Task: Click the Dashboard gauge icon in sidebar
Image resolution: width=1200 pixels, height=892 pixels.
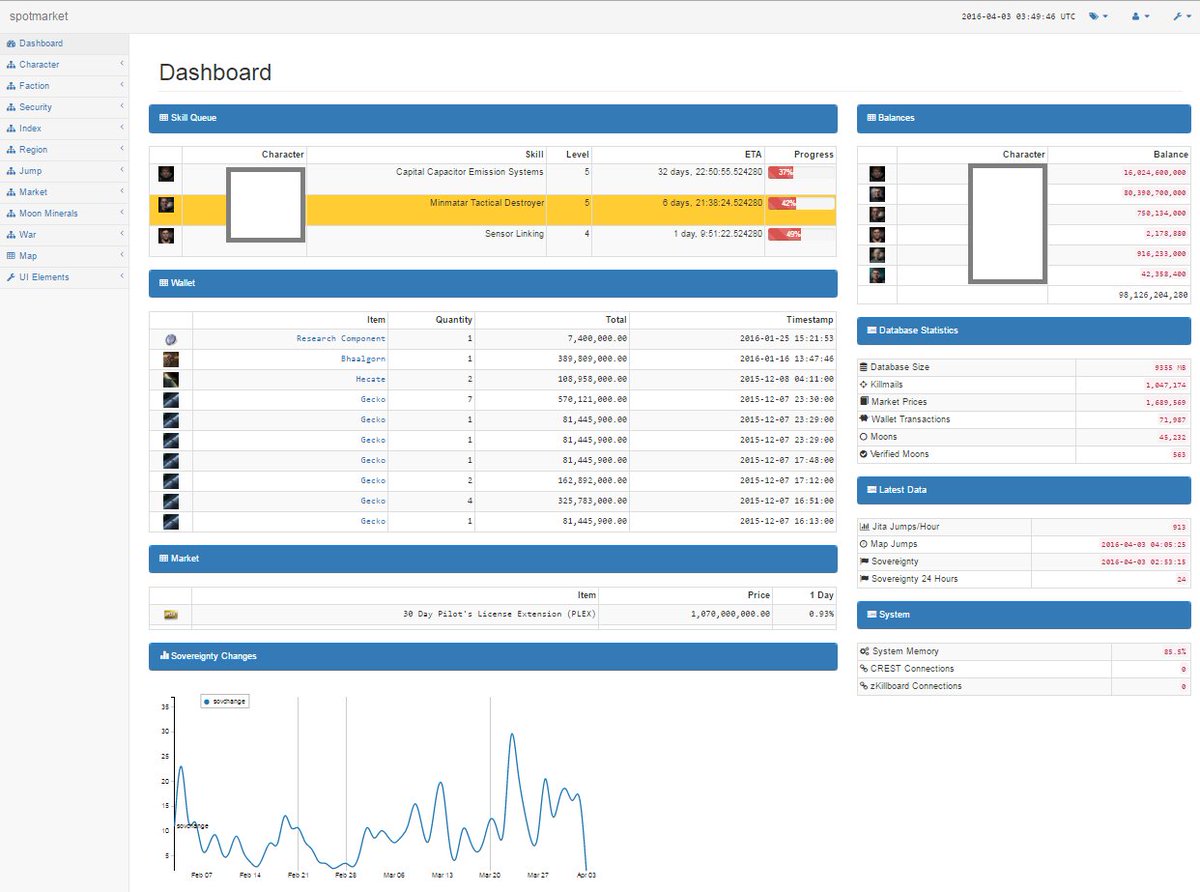Action: pyautogui.click(x=11, y=43)
